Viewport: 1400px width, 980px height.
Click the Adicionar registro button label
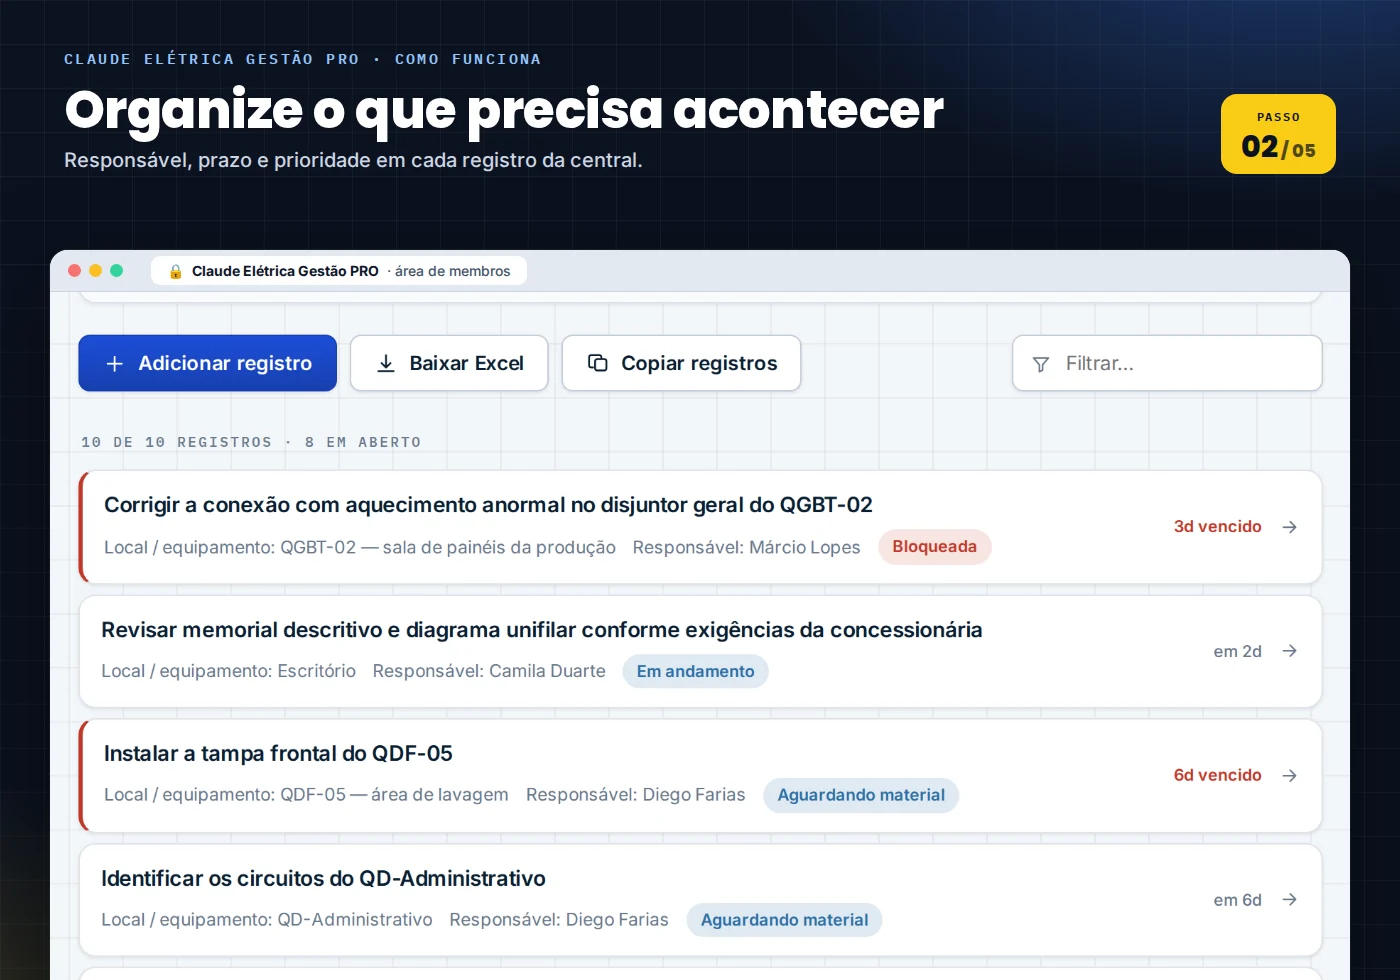(225, 363)
